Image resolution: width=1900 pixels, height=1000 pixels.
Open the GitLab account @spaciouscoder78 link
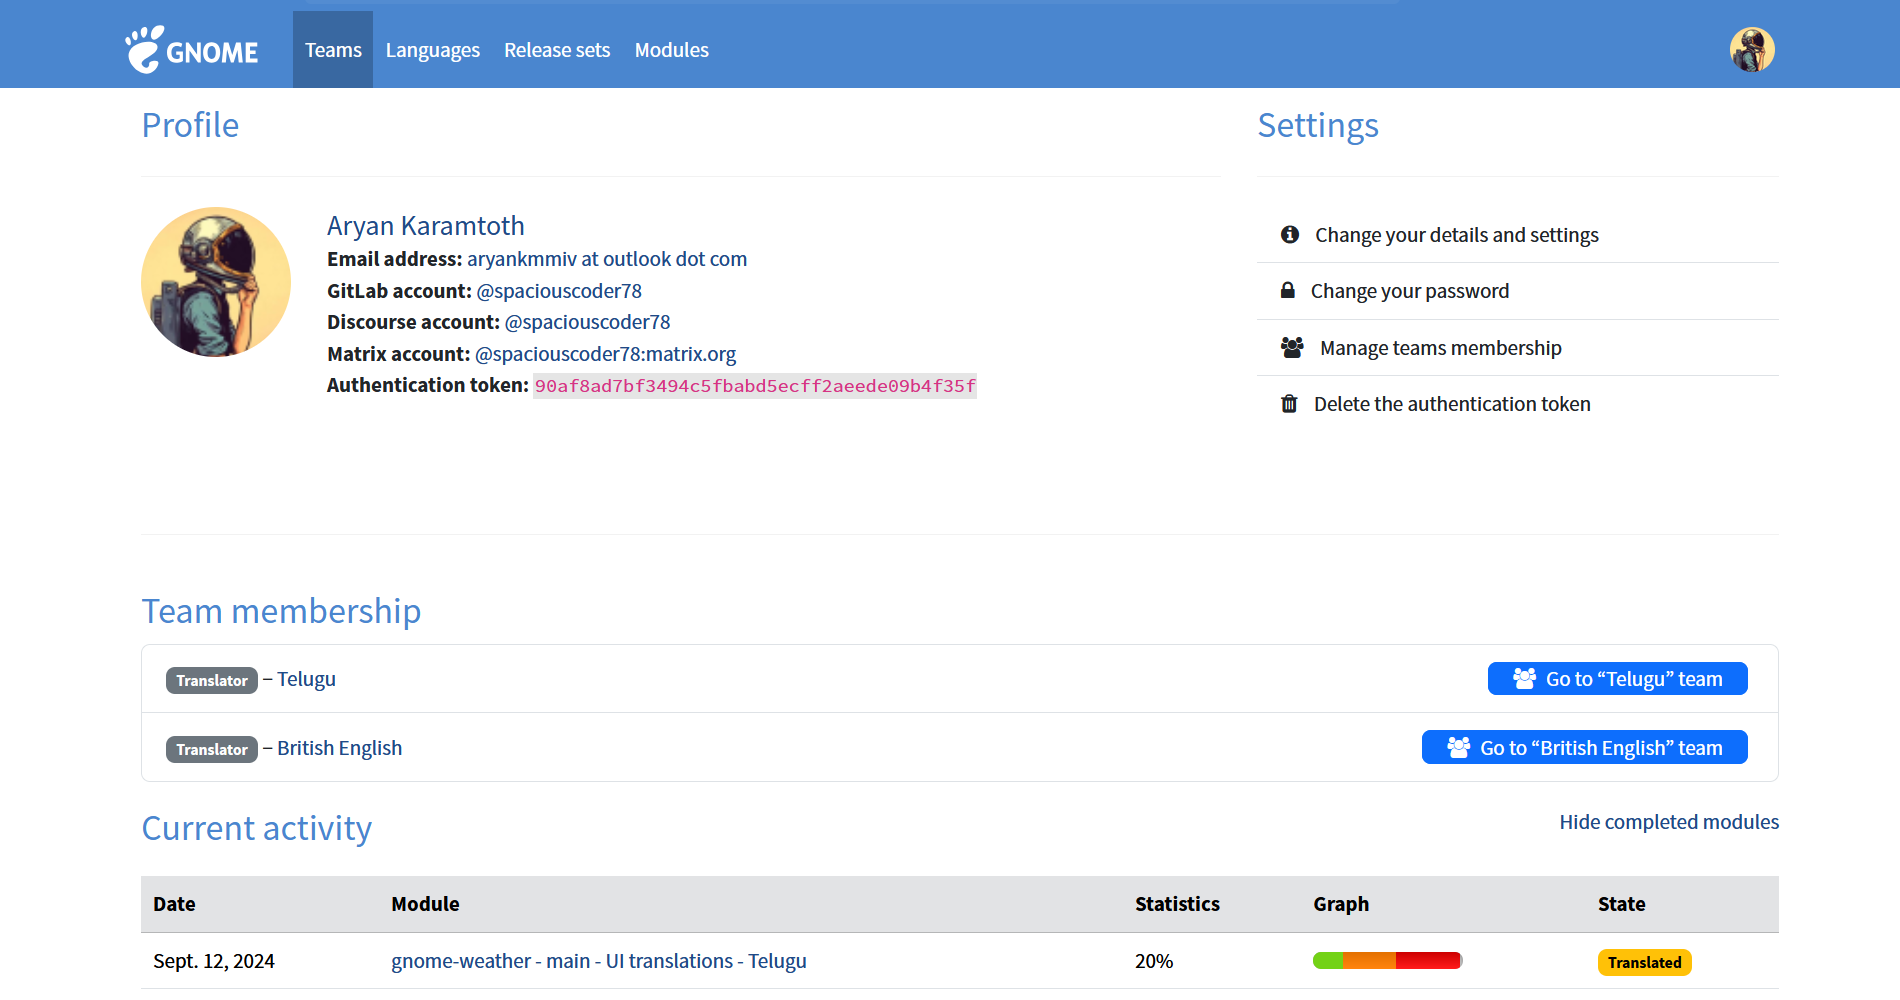click(559, 291)
